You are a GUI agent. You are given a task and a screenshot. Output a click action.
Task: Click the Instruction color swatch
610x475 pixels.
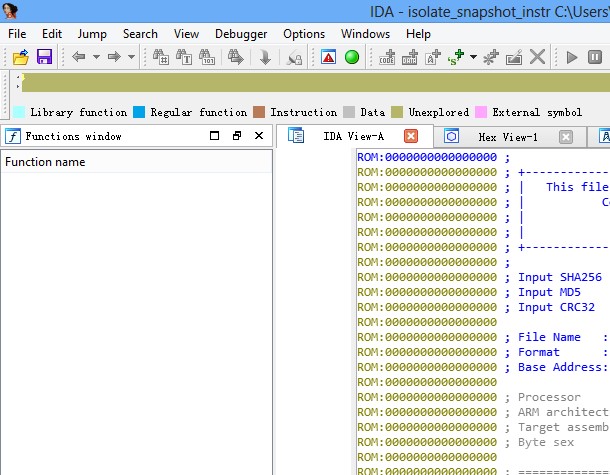click(x=259, y=112)
